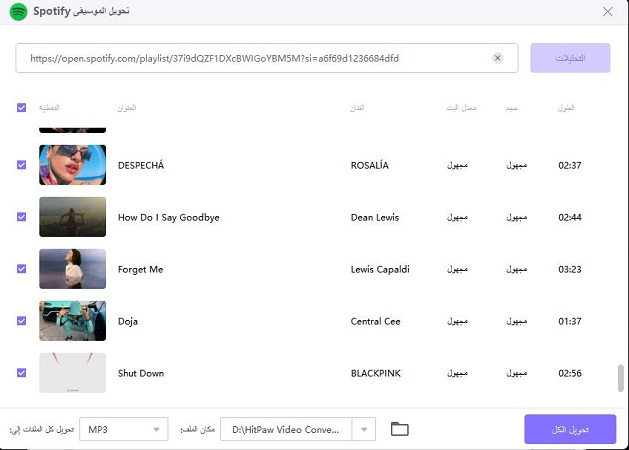Click the Shut Down song title
This screenshot has width=629, height=450.
coord(141,373)
